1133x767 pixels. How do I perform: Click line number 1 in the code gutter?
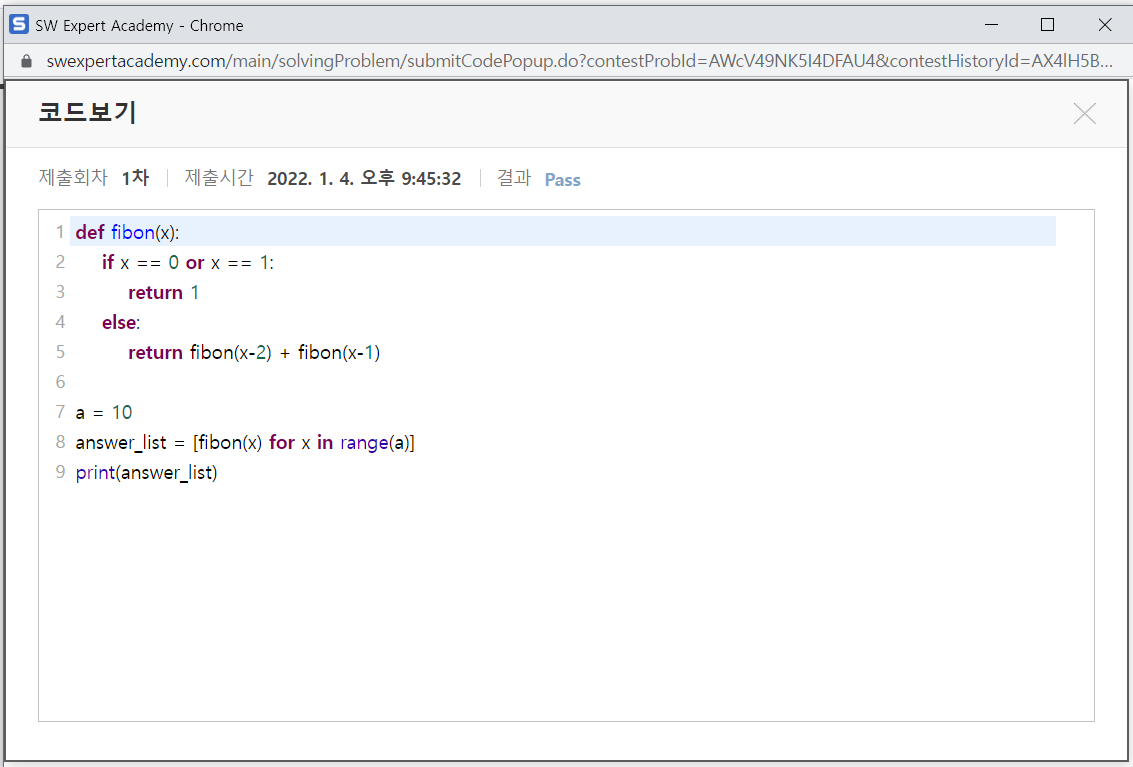point(61,232)
